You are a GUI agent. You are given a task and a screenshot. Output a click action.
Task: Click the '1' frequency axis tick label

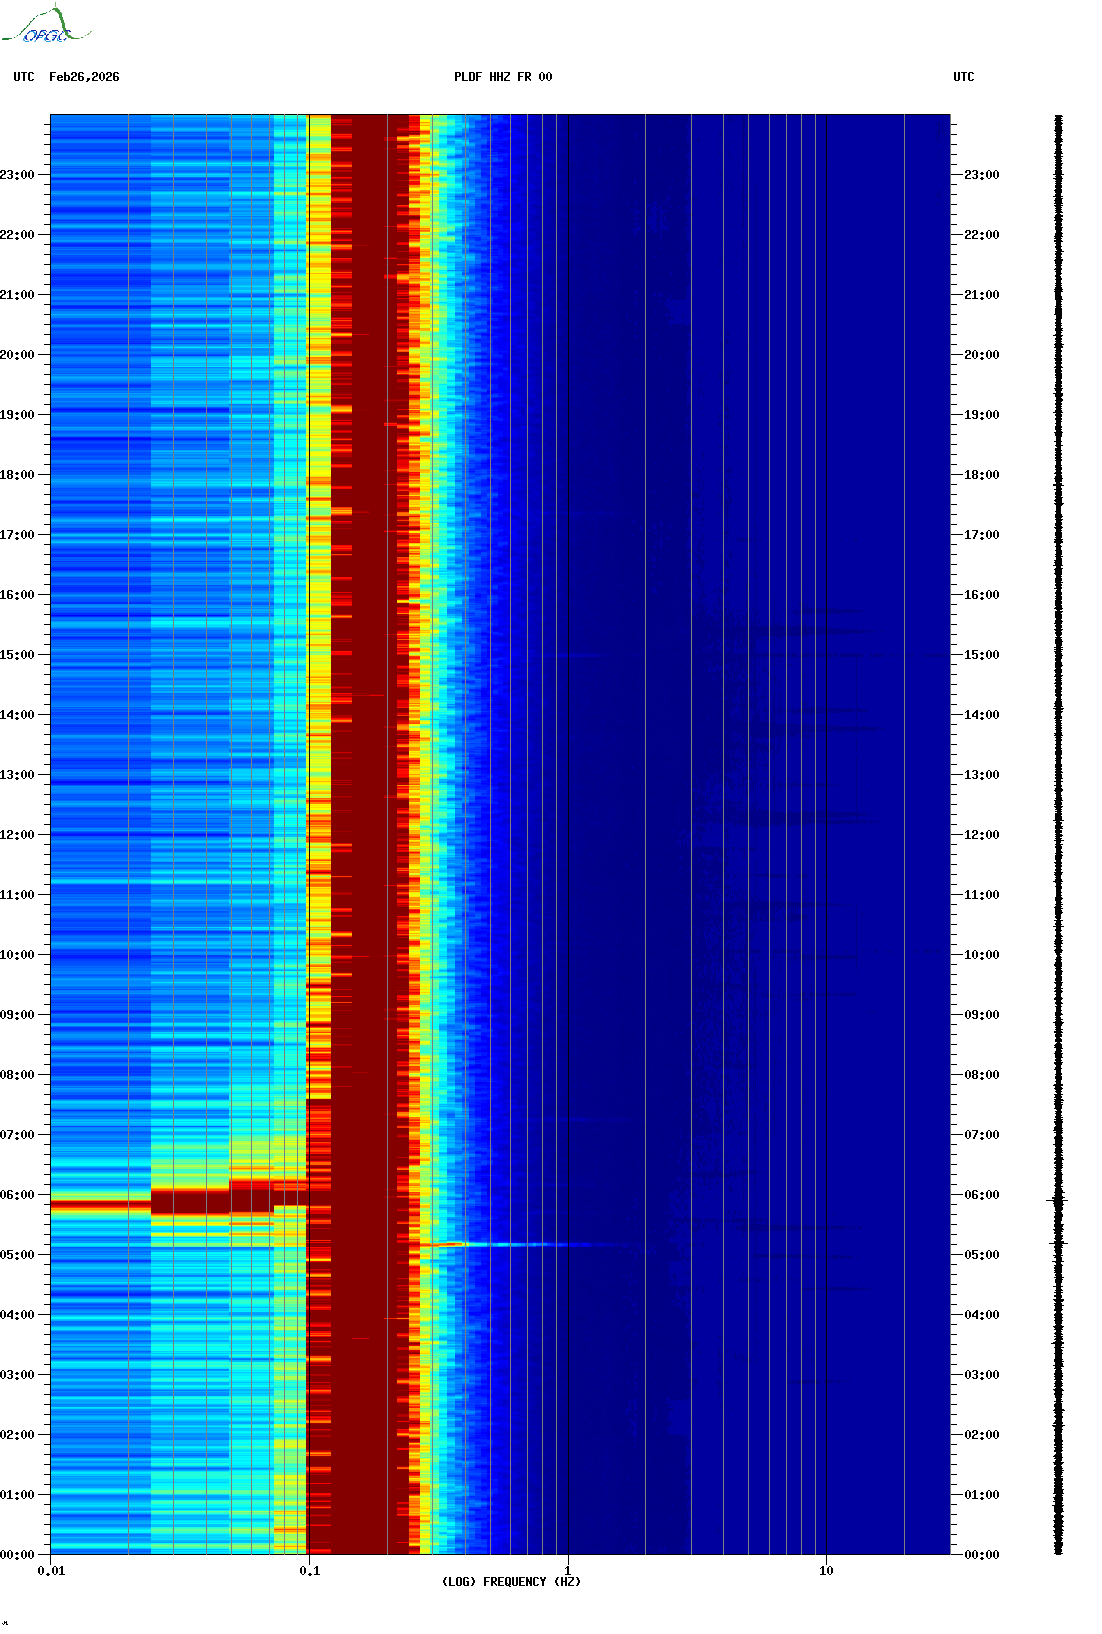(x=568, y=1571)
